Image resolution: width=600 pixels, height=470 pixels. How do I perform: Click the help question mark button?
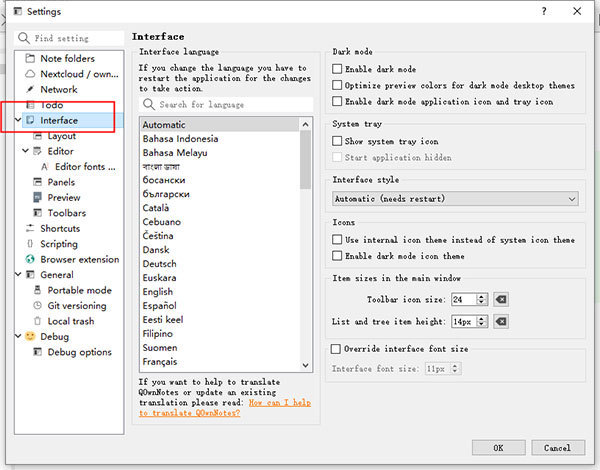point(544,11)
